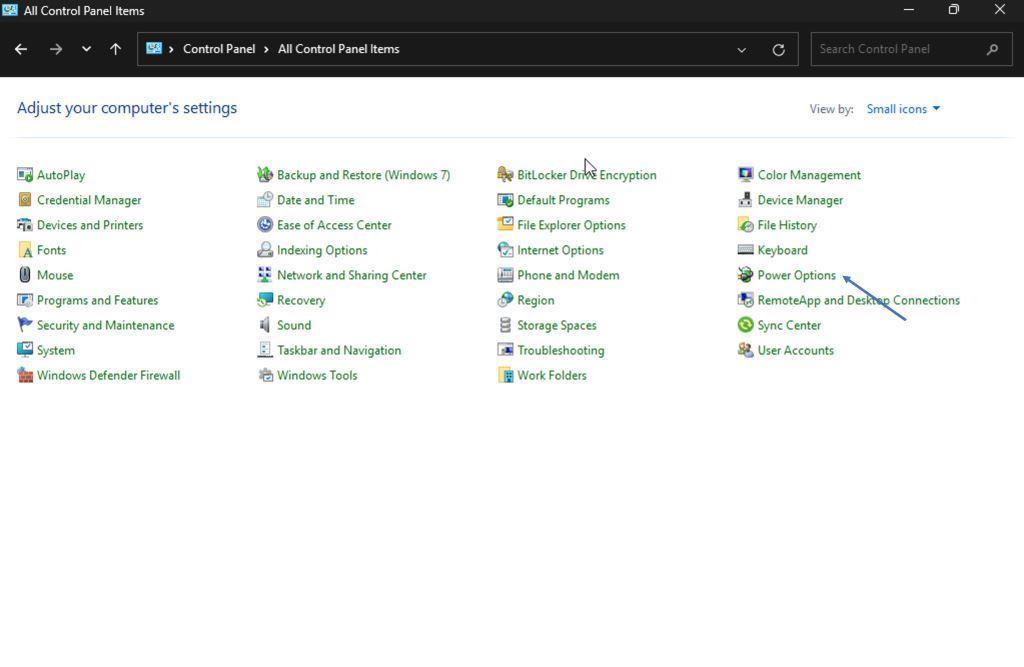Click the Sound speaker icon
Image resolution: width=1024 pixels, height=667 pixels.
[x=264, y=325]
